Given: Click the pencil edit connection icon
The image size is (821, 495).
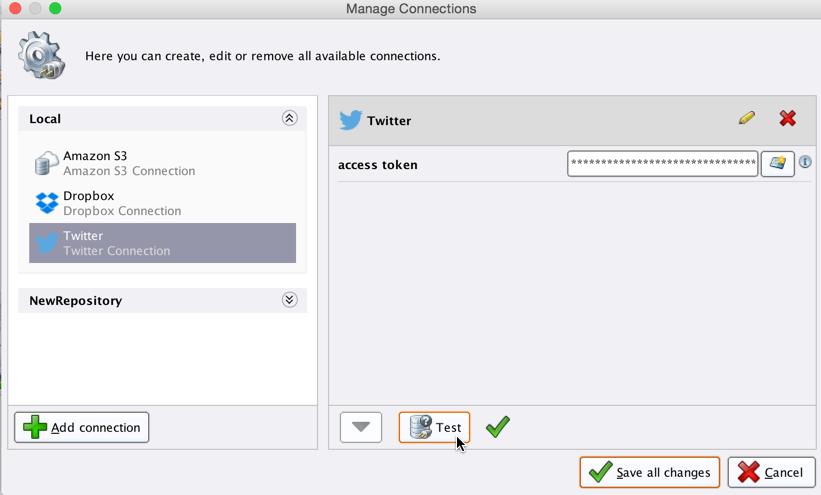Looking at the screenshot, I should tap(746, 118).
